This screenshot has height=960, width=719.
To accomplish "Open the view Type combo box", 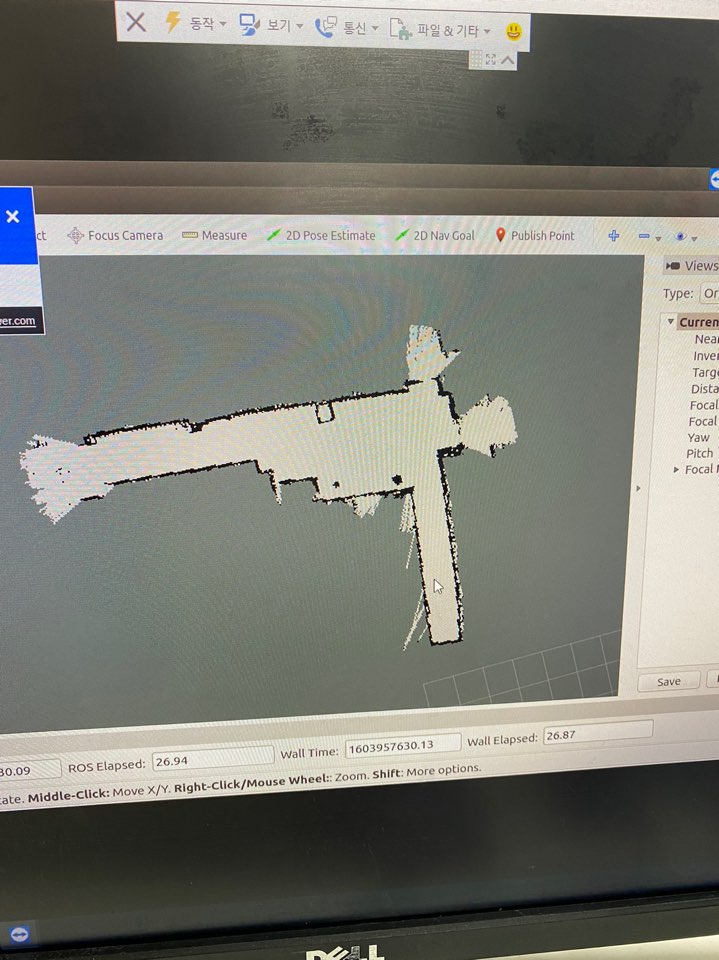I will (709, 293).
